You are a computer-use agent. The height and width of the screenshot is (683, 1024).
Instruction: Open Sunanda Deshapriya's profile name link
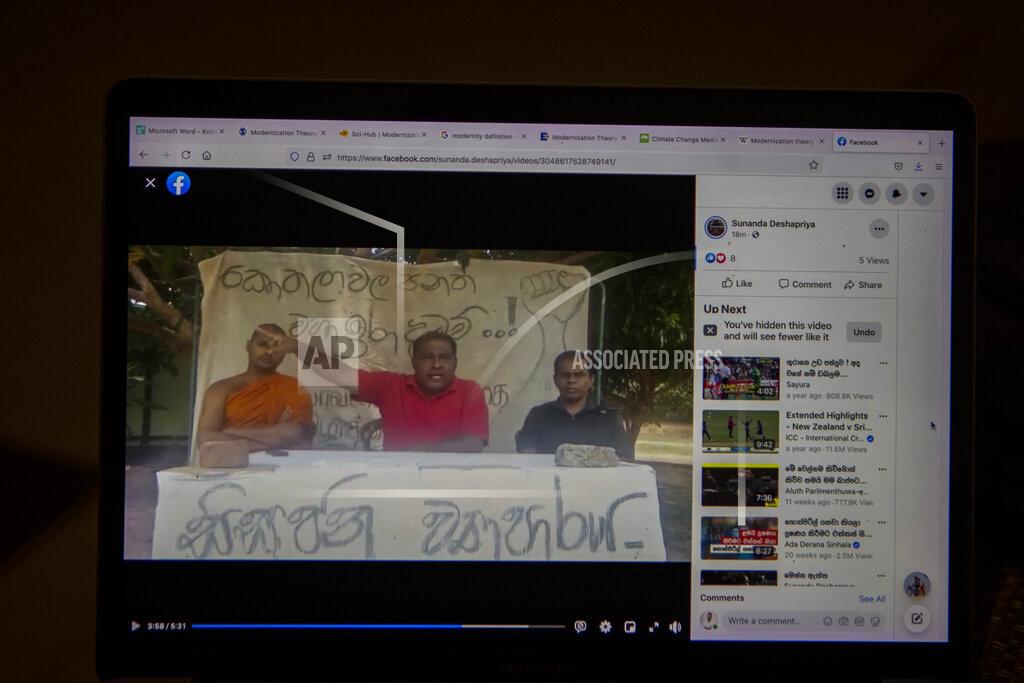click(x=773, y=223)
